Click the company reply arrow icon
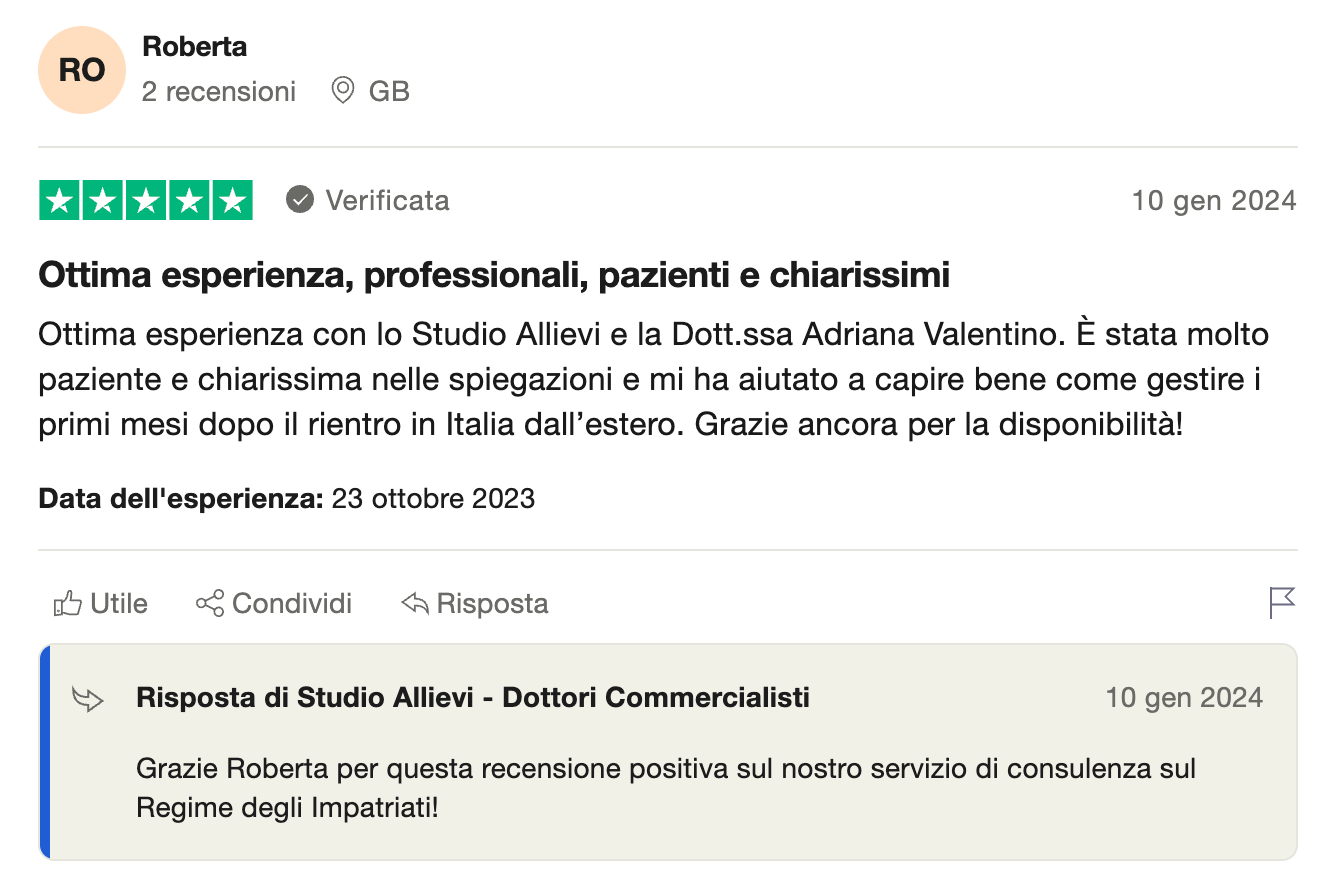Image resolution: width=1338 pixels, height=894 pixels. pyautogui.click(x=89, y=699)
